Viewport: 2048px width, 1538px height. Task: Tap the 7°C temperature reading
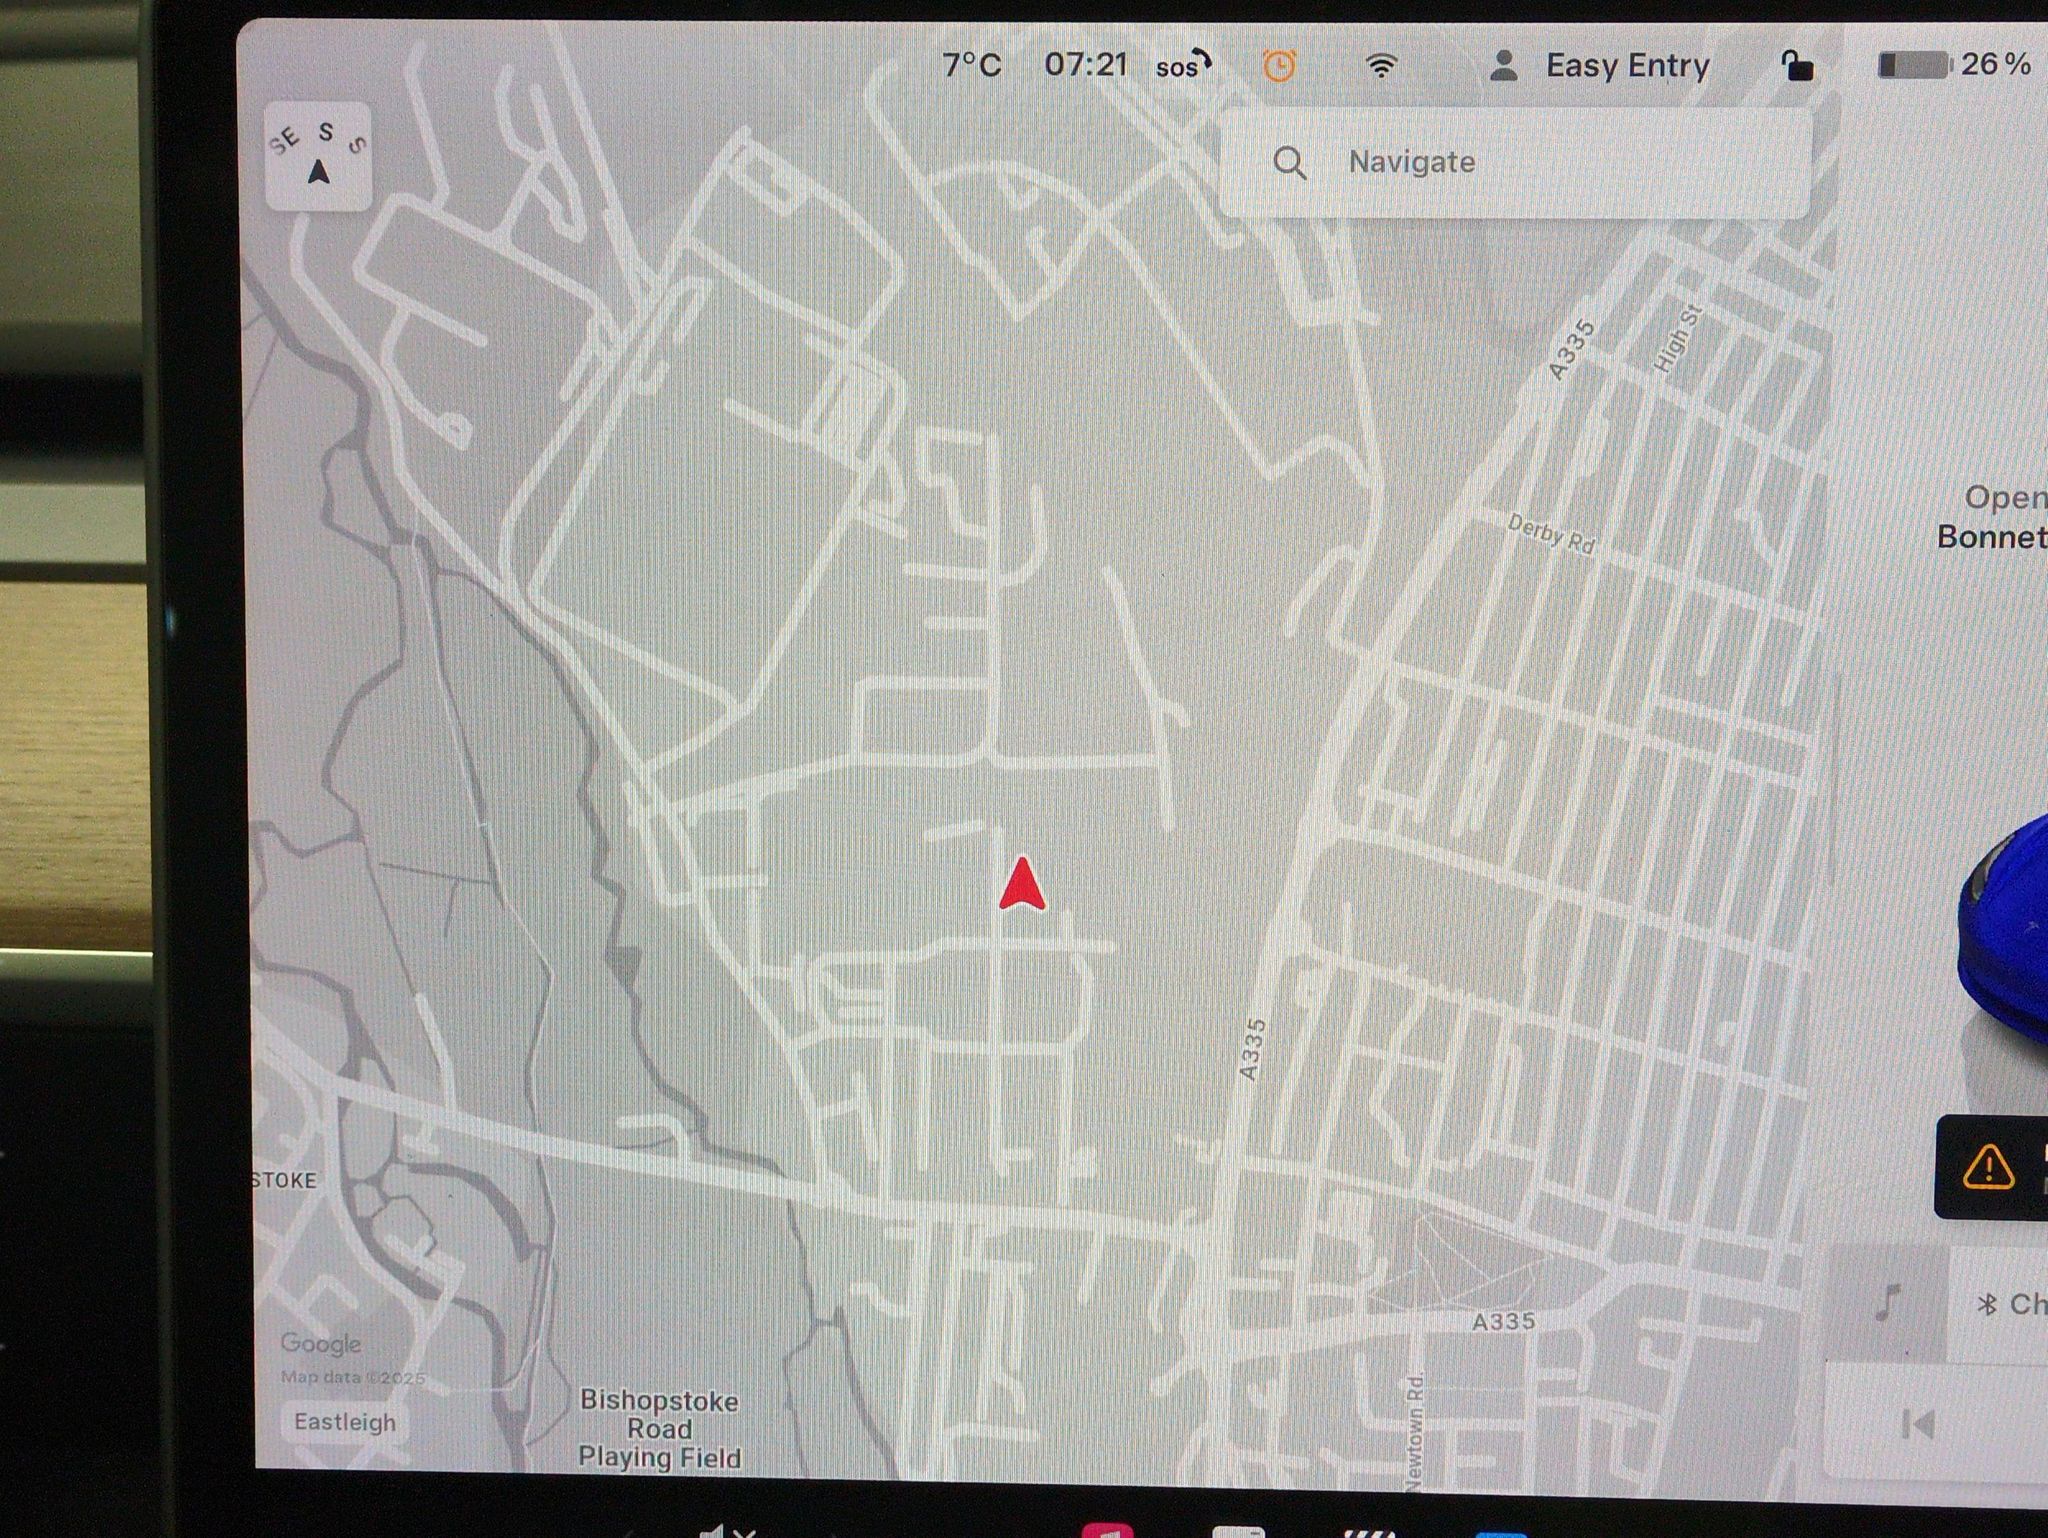pos(971,65)
